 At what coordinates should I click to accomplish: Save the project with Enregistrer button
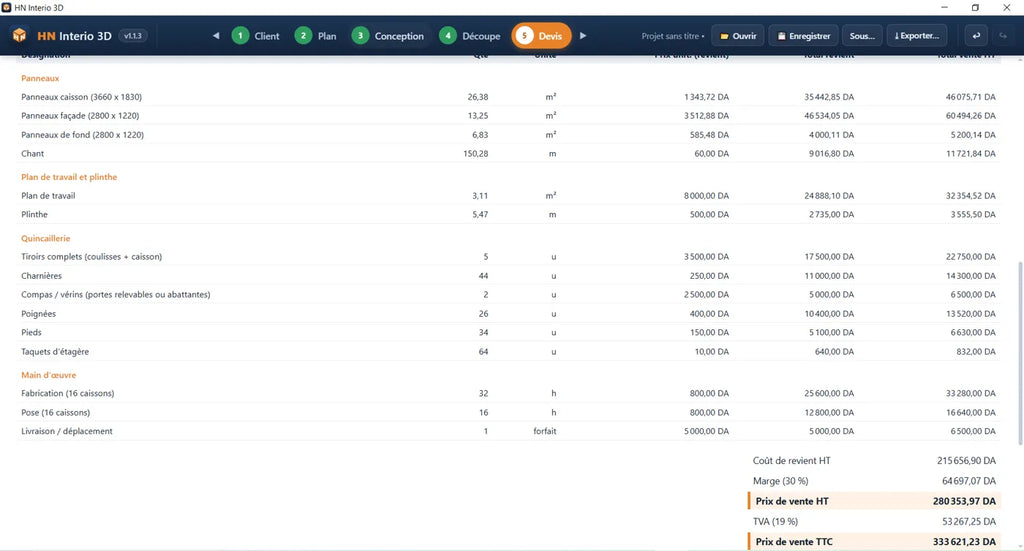click(804, 36)
